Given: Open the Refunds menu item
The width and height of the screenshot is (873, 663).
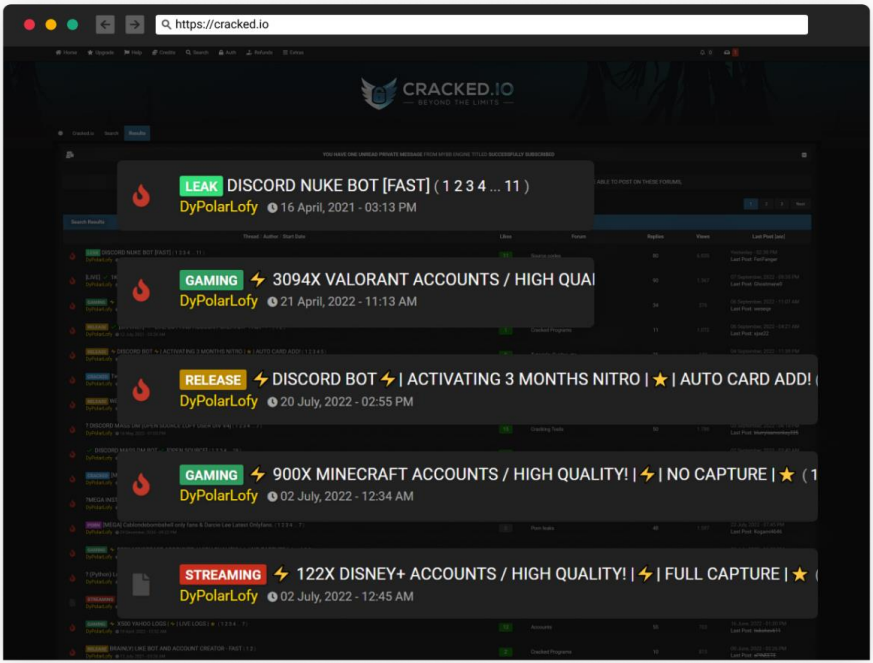Looking at the screenshot, I should click(259, 52).
